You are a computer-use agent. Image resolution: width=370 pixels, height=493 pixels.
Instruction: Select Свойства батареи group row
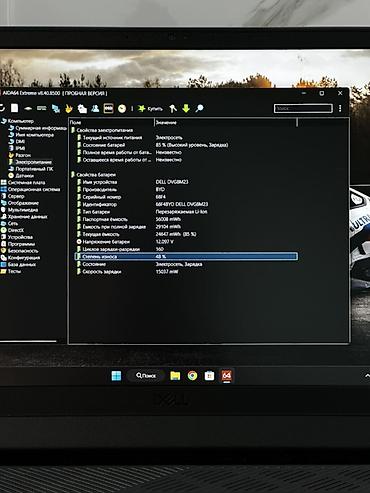tap(93, 174)
